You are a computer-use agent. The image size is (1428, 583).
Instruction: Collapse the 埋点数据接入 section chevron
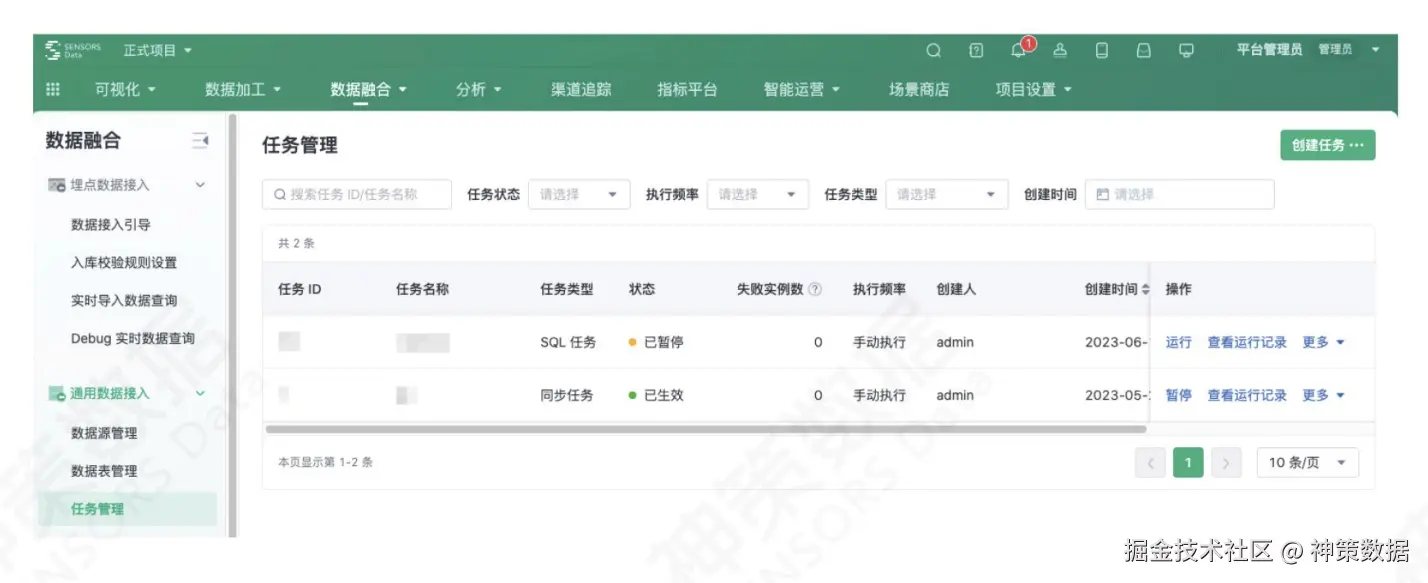(x=200, y=185)
